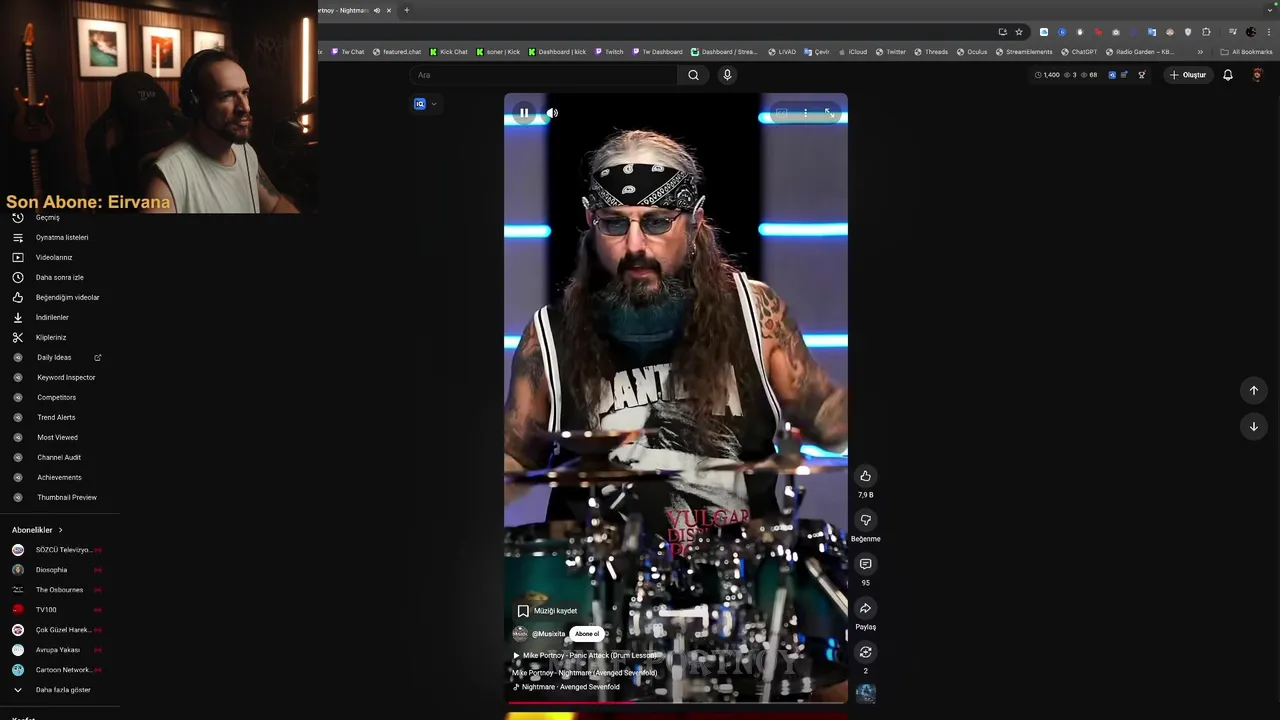Mute the Shorts video volume

point(552,113)
